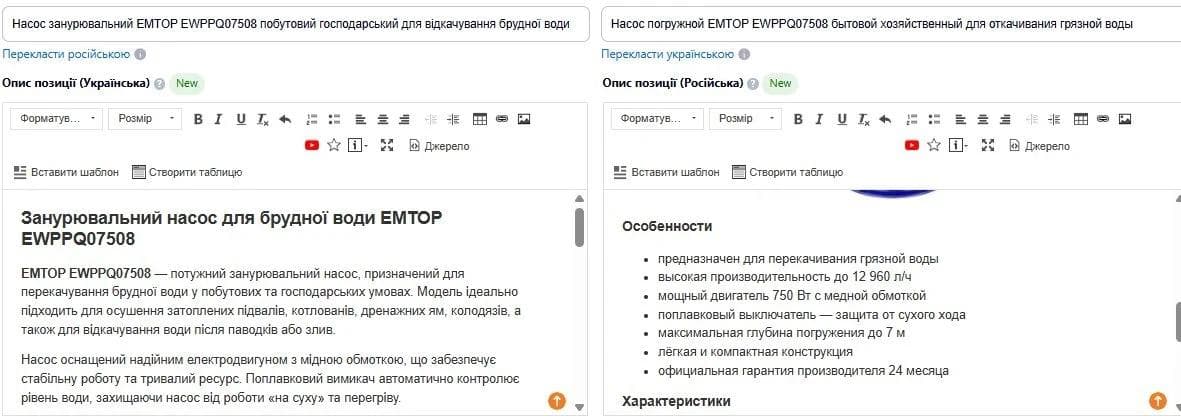Toggle Italic in the Ukrainian description editor
The height and width of the screenshot is (416, 1181).
[x=218, y=119]
